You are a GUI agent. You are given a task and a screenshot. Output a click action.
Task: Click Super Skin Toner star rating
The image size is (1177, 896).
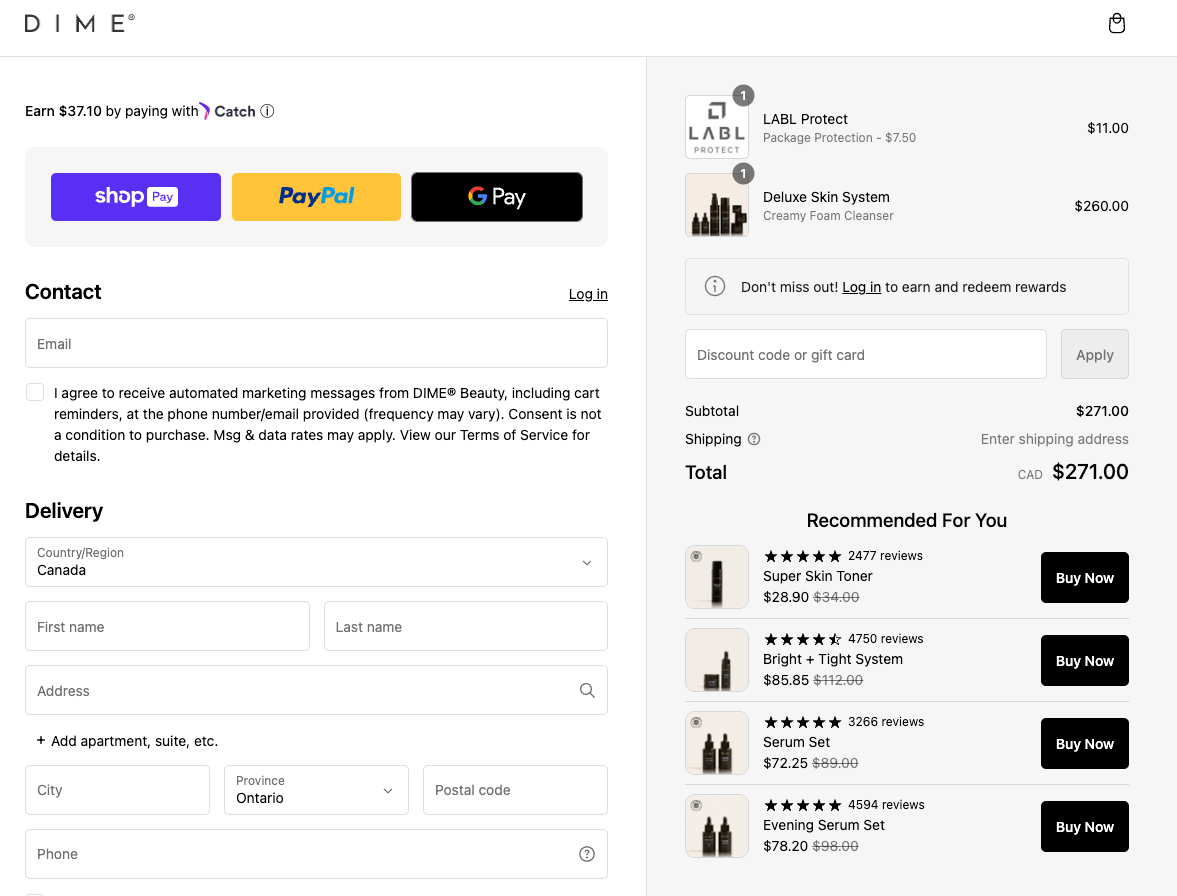click(802, 556)
